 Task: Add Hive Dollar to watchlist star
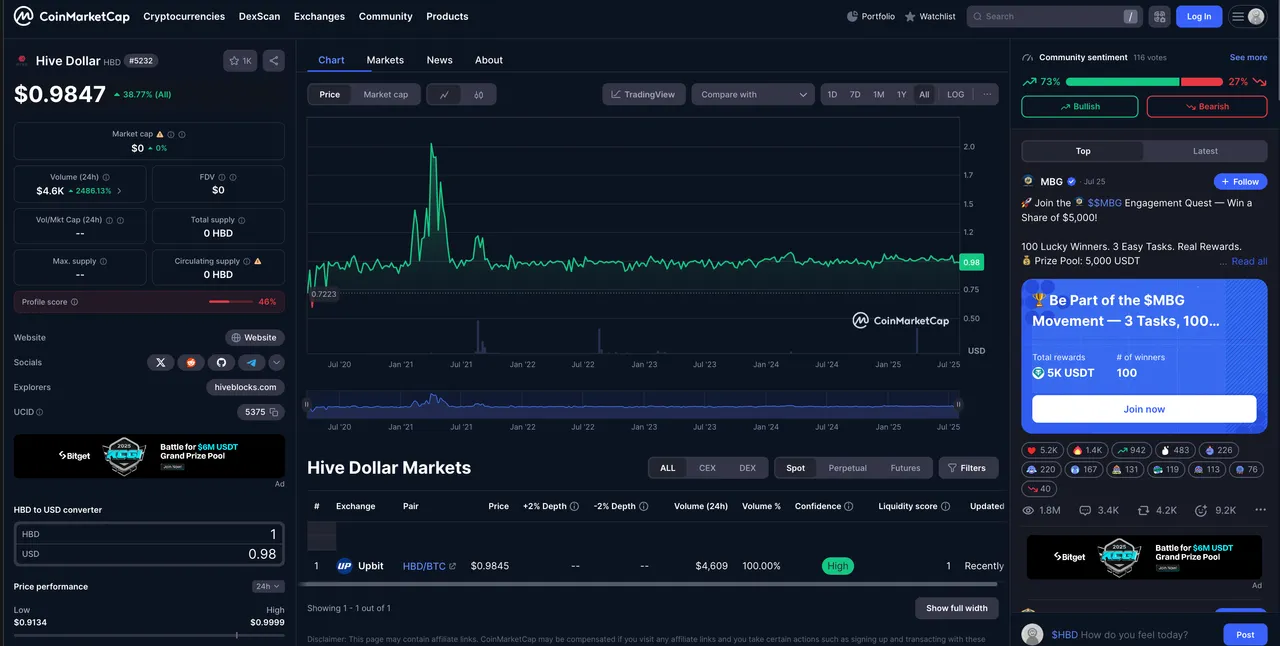pos(240,61)
